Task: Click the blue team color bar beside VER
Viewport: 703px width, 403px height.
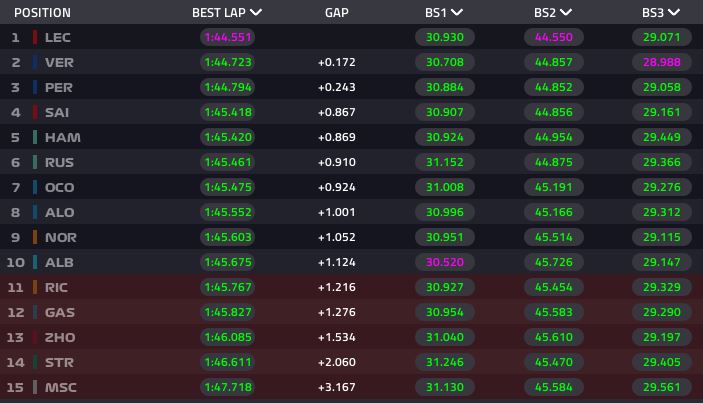Action: 35,62
